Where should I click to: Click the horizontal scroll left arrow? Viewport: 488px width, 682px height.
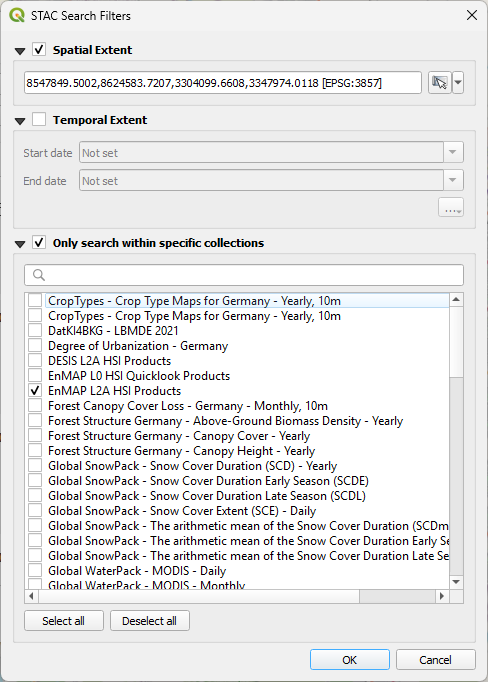coord(31,596)
